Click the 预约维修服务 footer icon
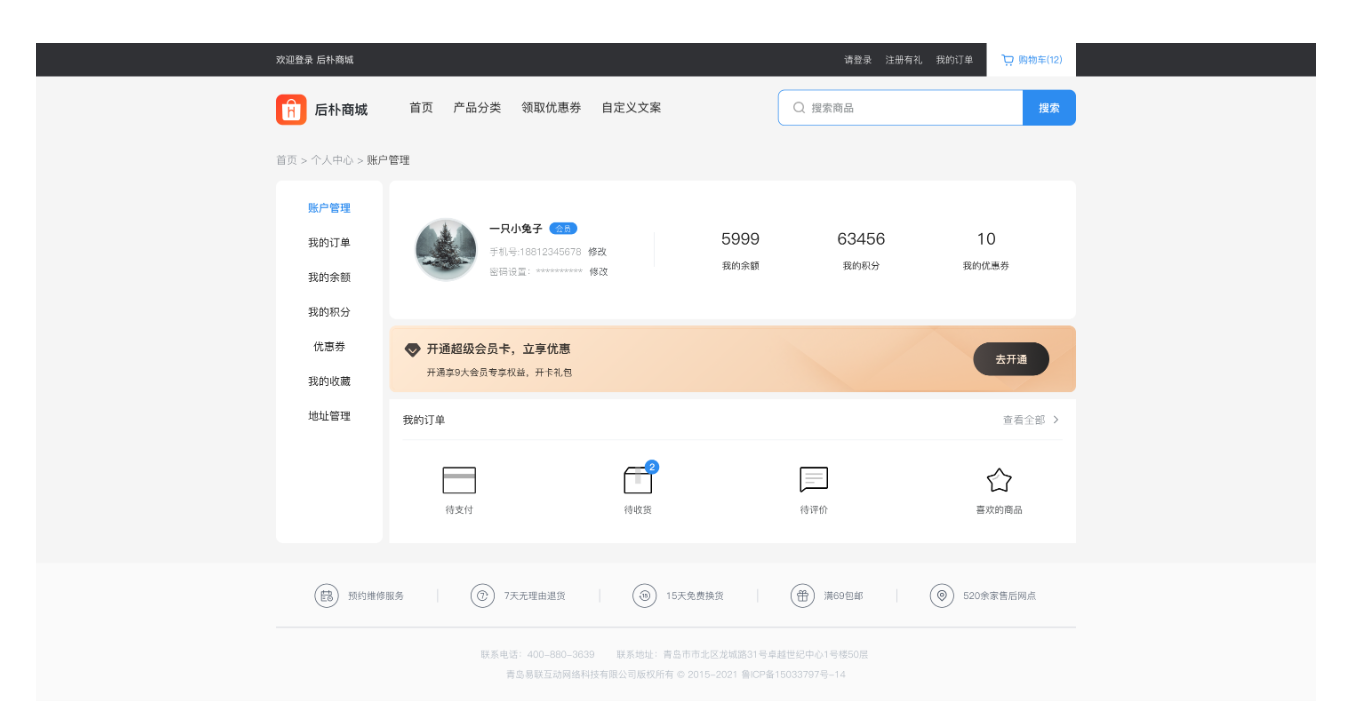Viewport: 1355px width, 720px height. tap(327, 596)
